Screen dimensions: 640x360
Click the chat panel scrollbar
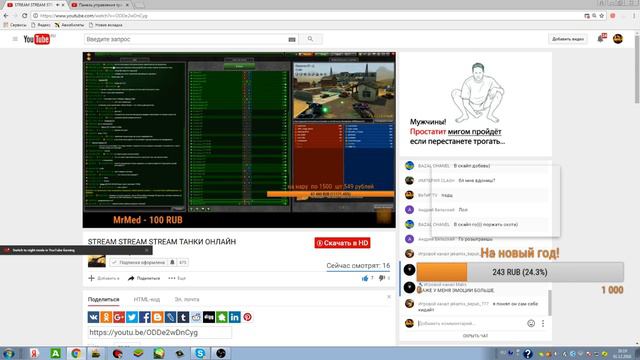click(x=549, y=302)
